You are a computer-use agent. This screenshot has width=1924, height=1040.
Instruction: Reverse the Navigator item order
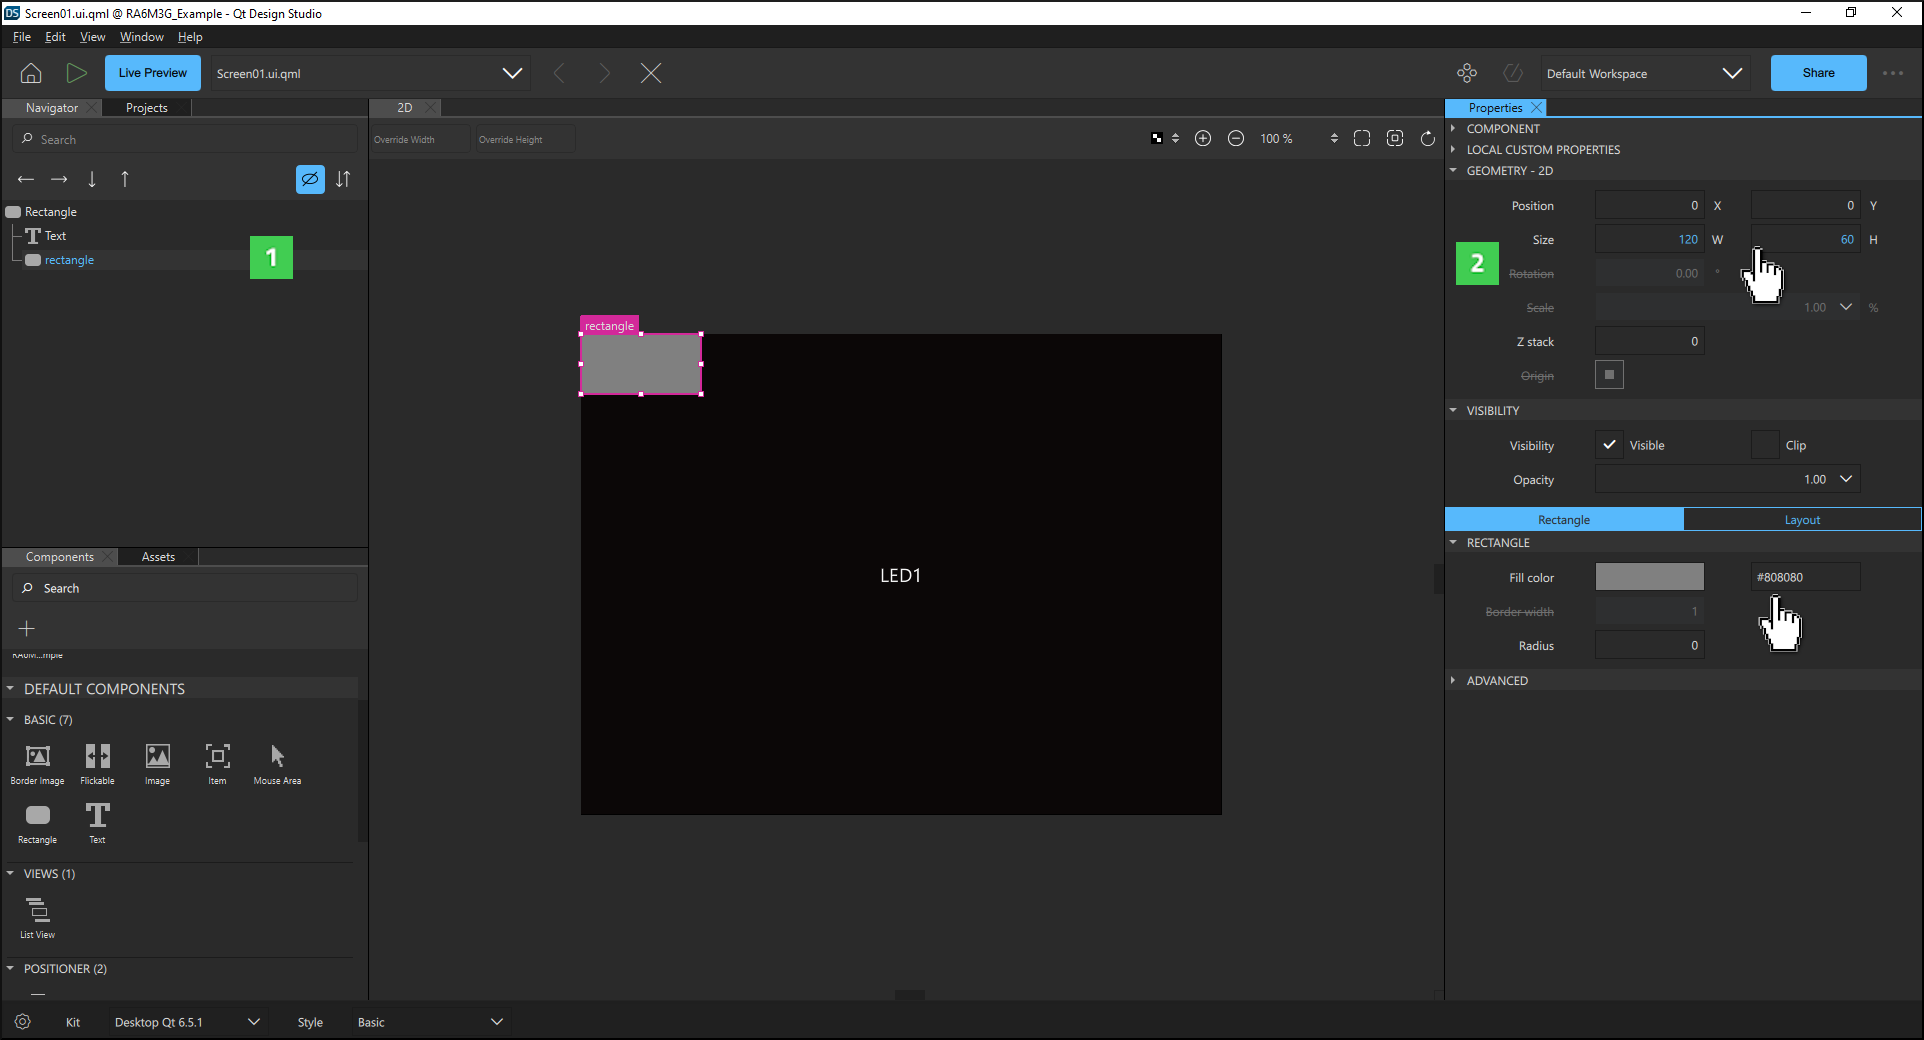(343, 179)
